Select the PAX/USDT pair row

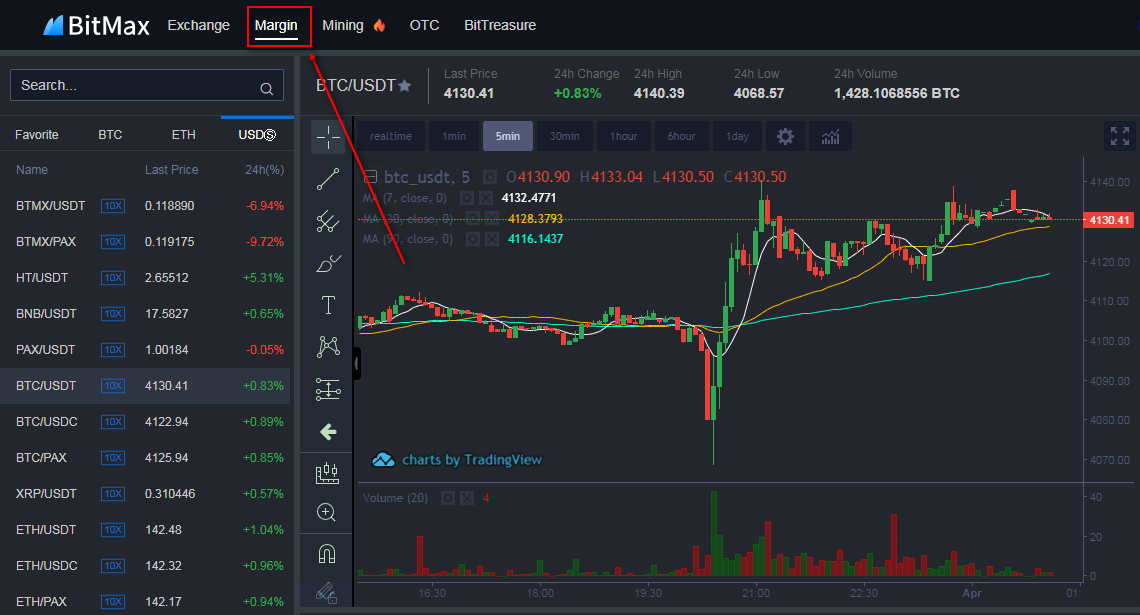point(145,350)
